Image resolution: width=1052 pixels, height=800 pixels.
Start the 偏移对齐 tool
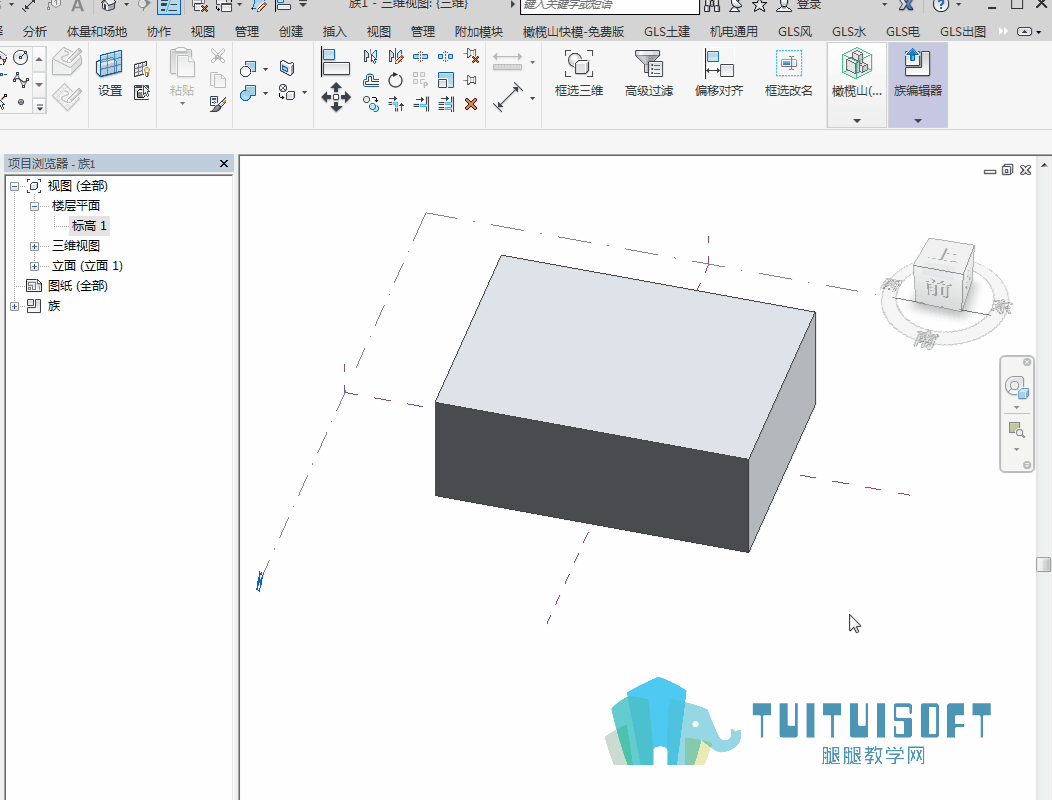click(719, 74)
